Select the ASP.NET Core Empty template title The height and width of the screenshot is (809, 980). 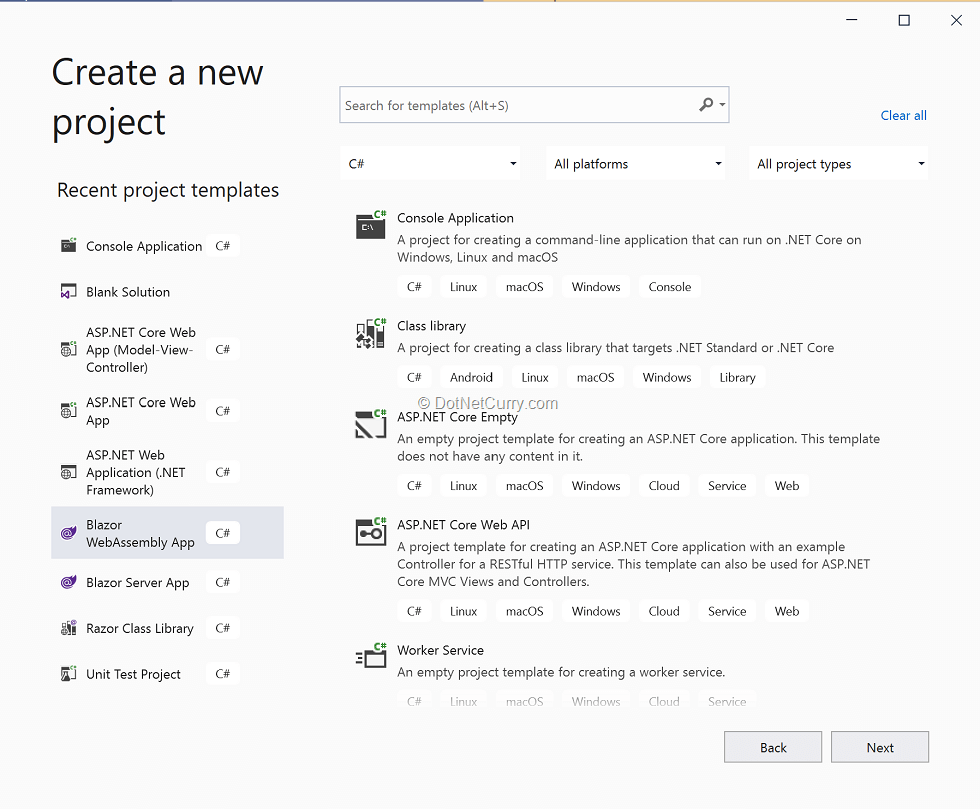[x=457, y=417]
